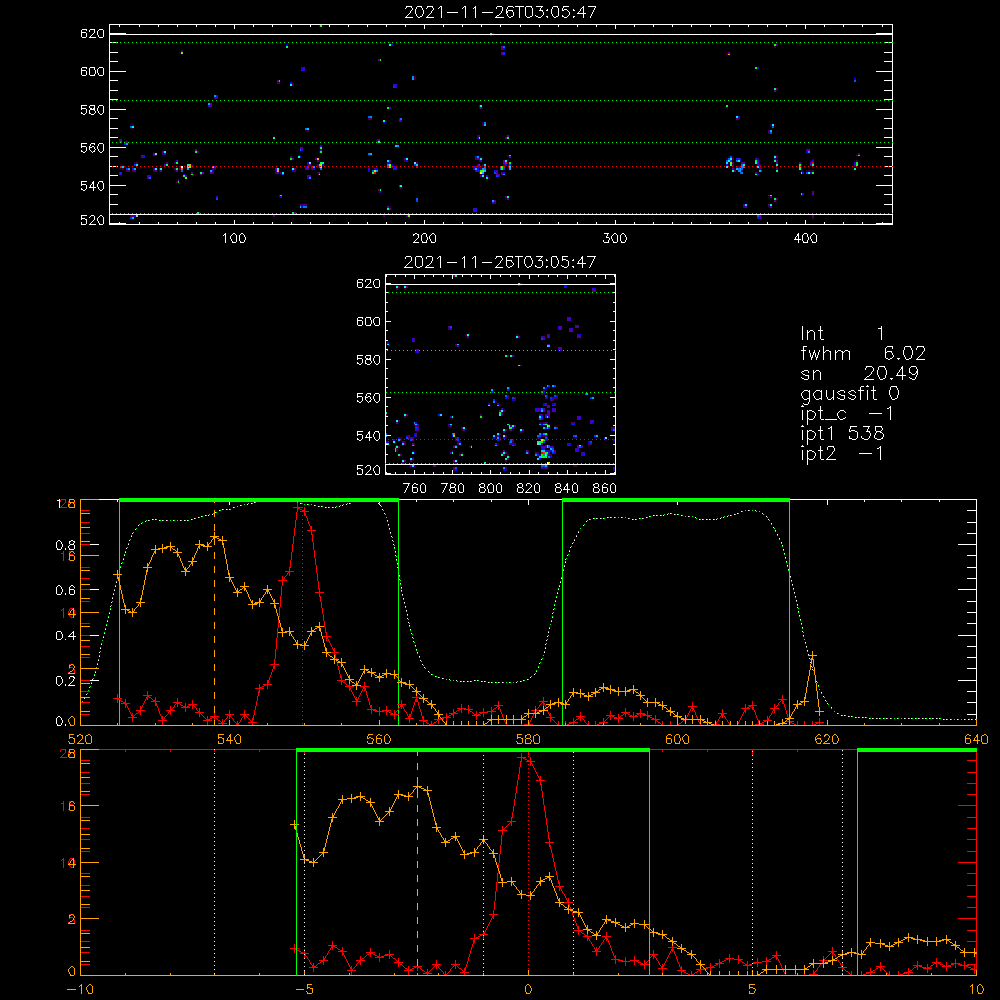Click the 'sn 20.49' readout

(x=860, y=373)
